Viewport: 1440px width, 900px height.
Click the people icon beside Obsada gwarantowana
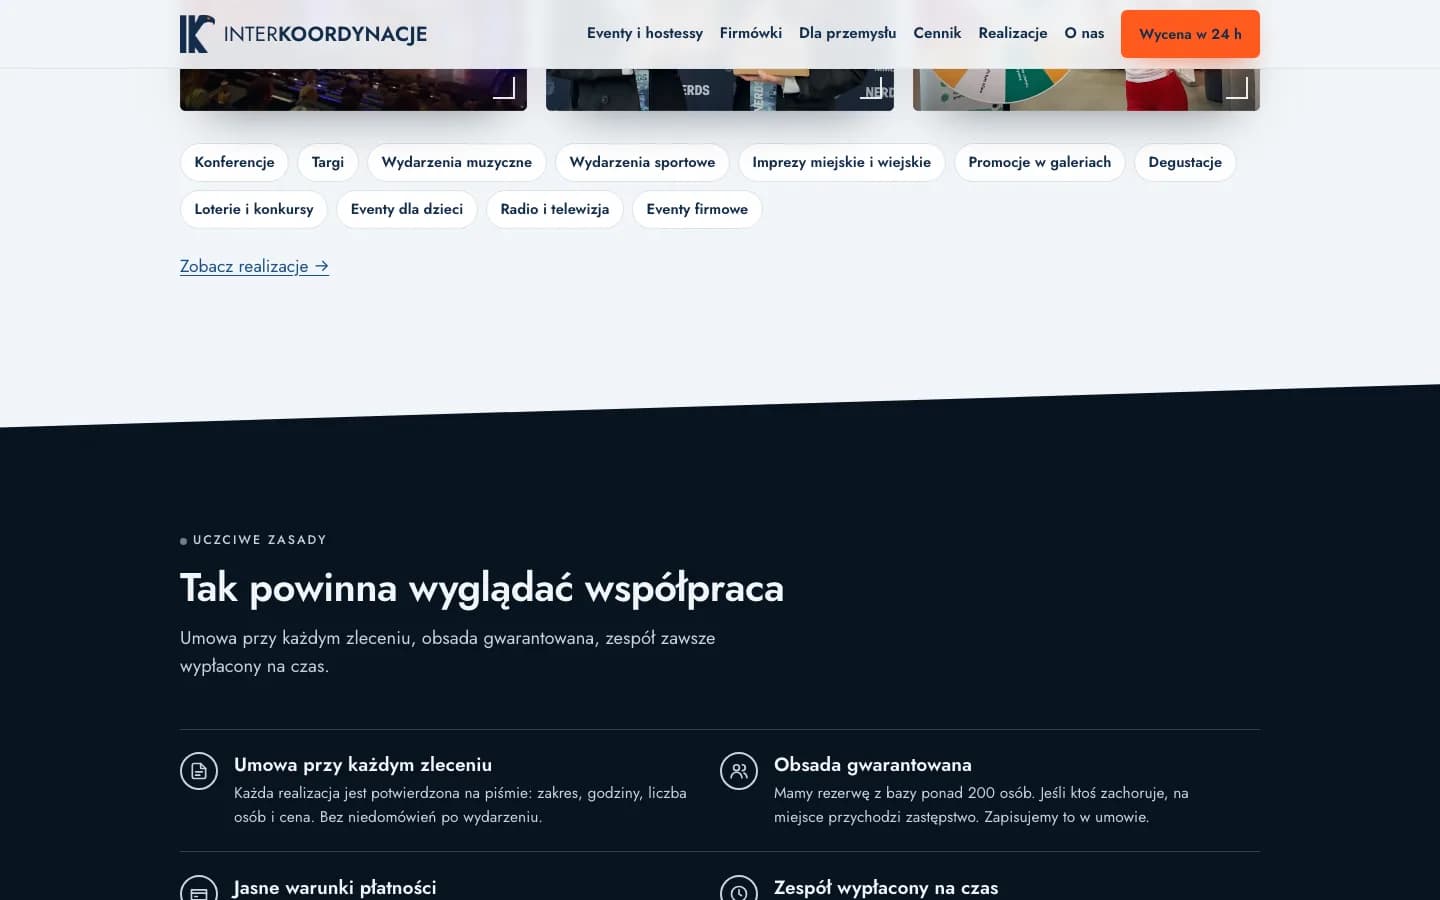point(739,771)
